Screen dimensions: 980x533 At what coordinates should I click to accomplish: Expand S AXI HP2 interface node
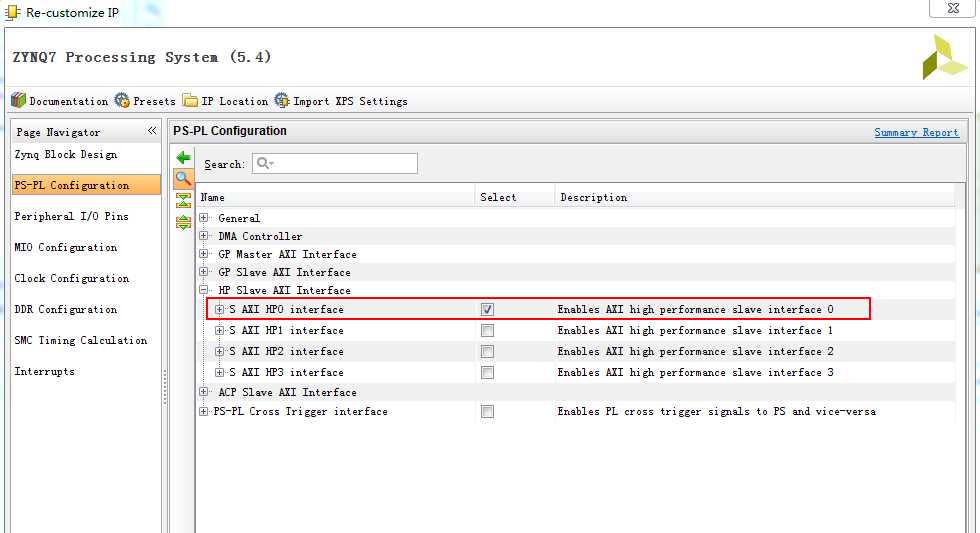click(x=219, y=352)
